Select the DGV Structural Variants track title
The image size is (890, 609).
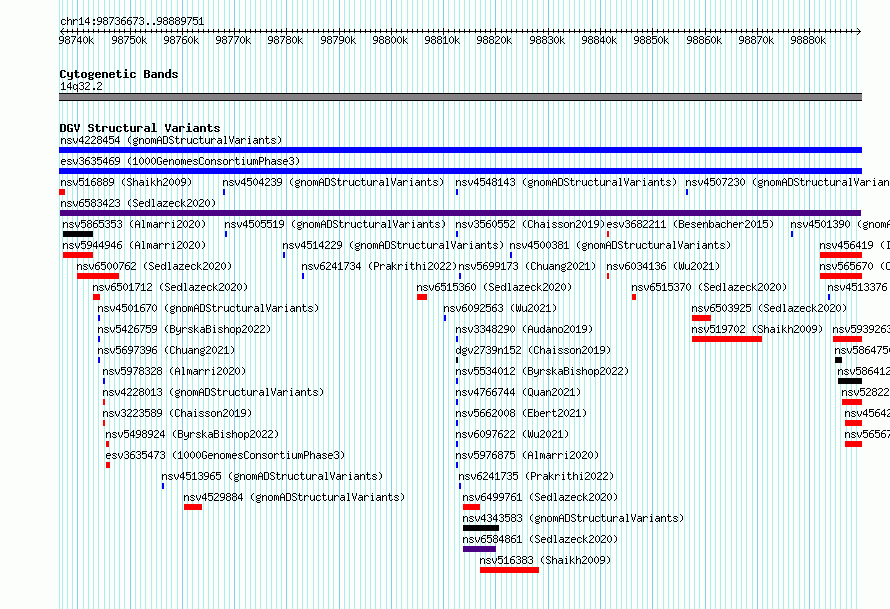pos(140,128)
